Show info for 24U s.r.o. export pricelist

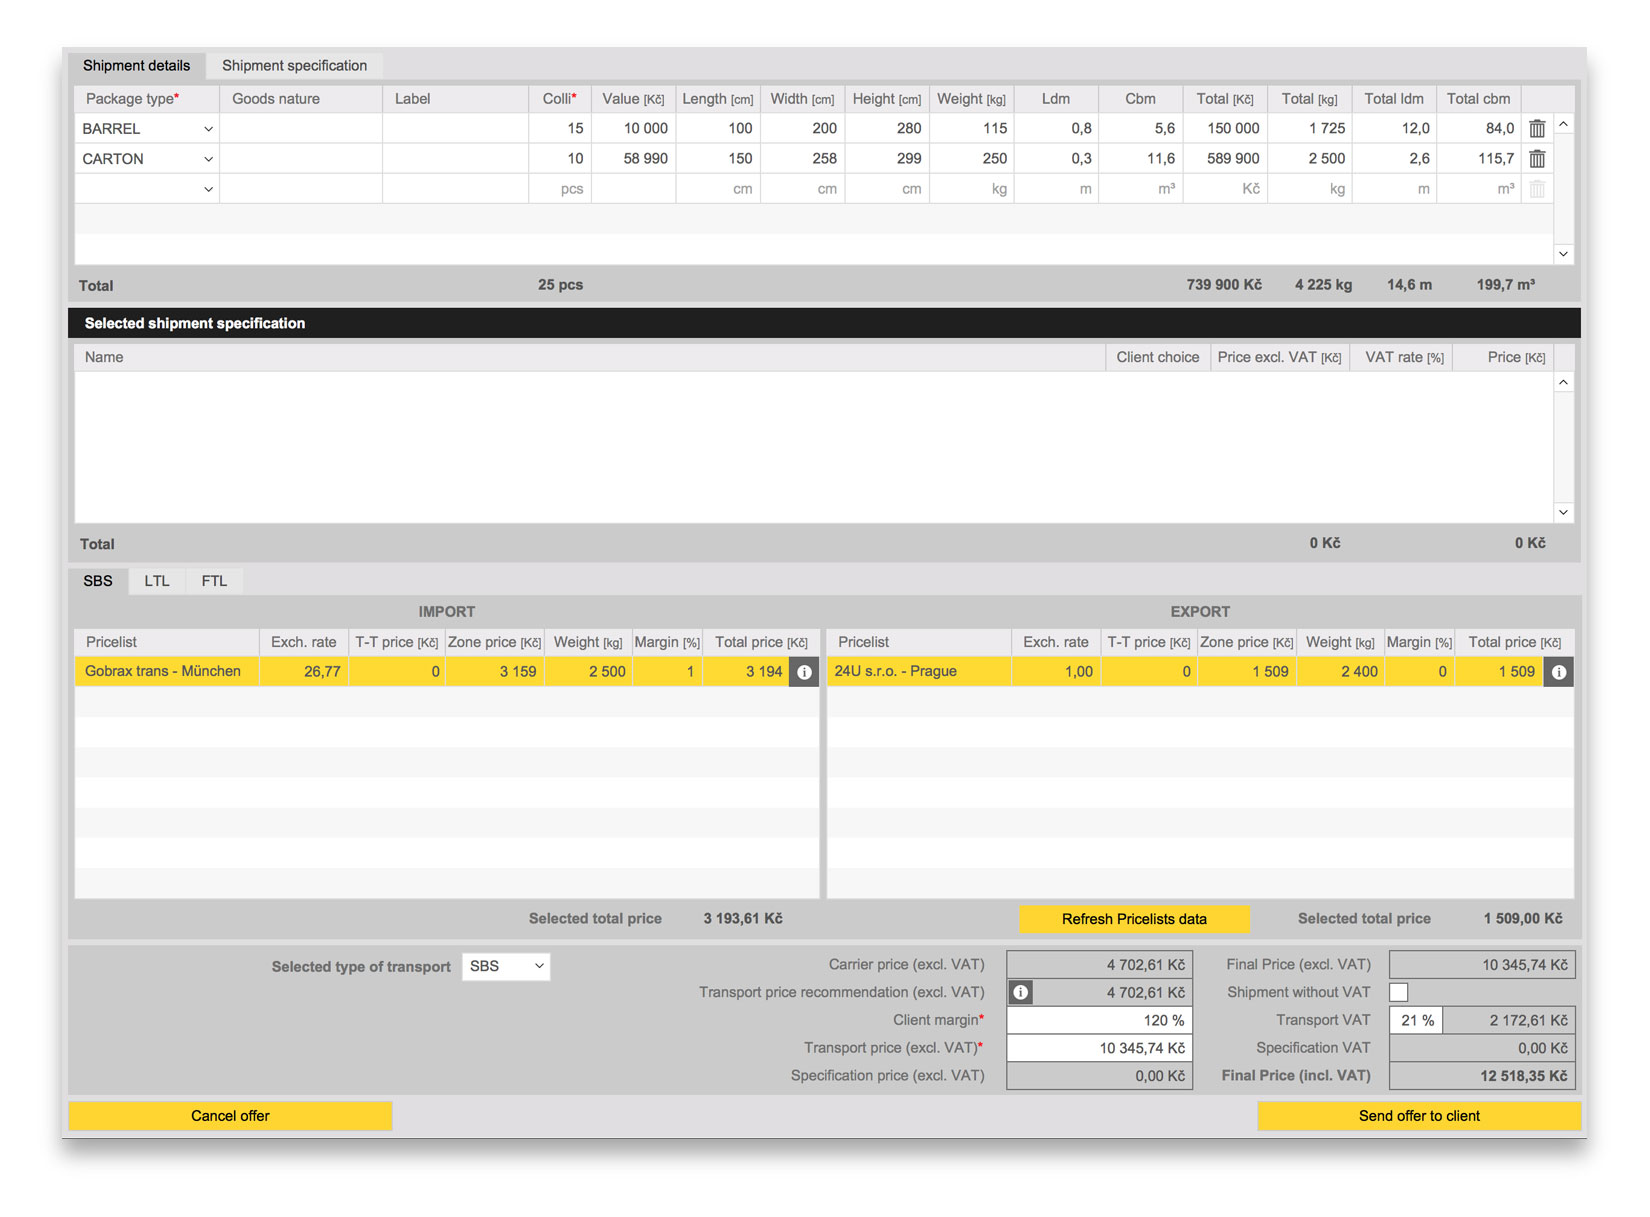[x=1558, y=672]
